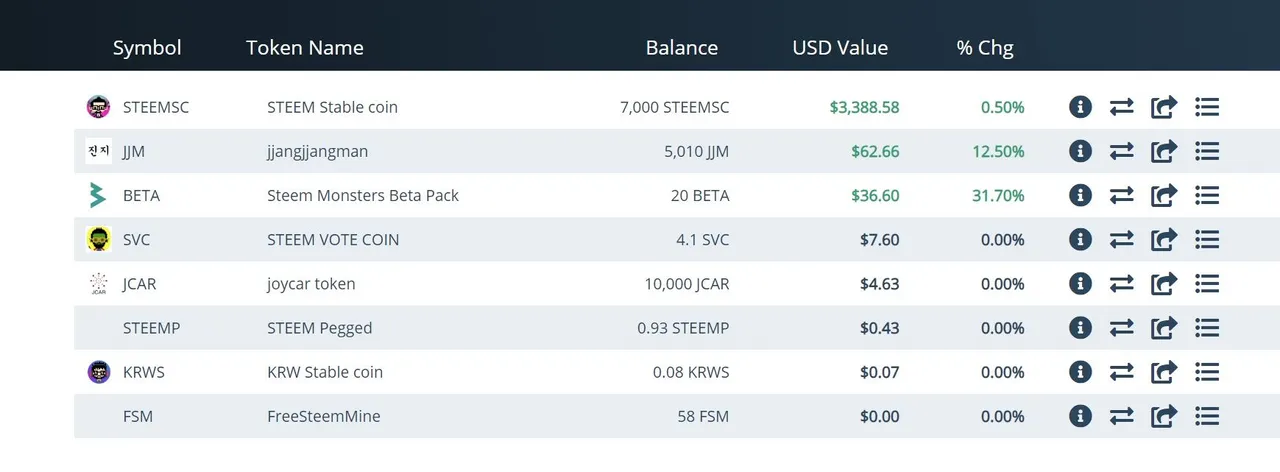Click the % Chg column header
Screen dimensions: 1280x472
pyautogui.click(x=985, y=48)
